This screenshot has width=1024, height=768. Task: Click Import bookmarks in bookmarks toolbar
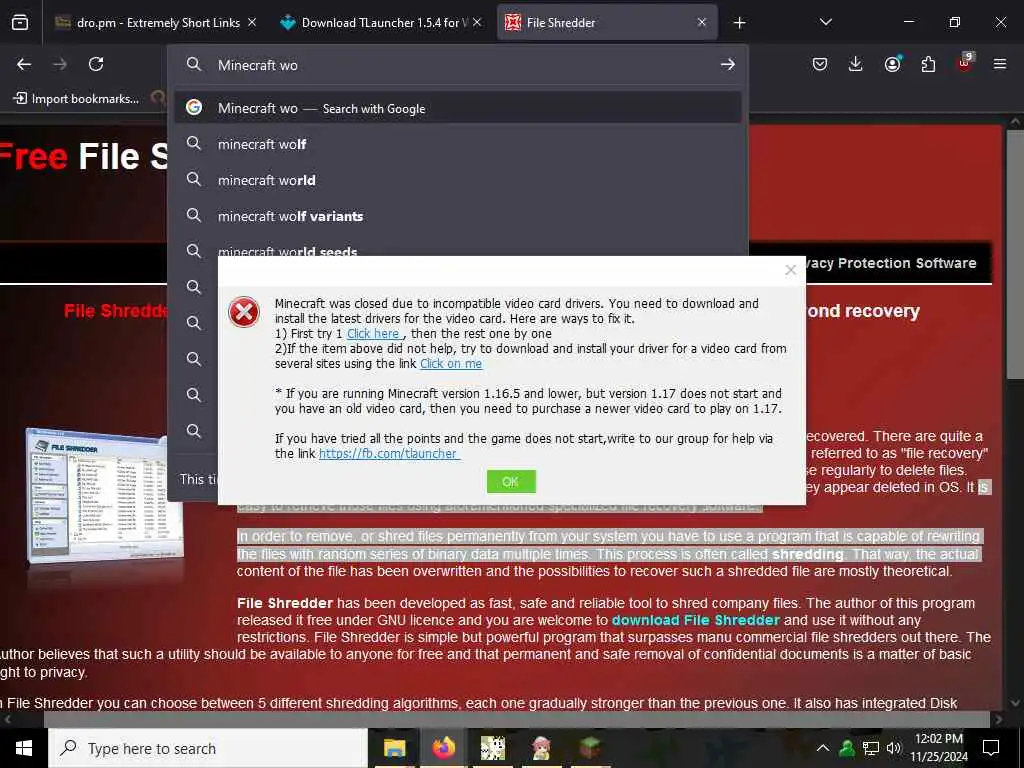[76, 99]
